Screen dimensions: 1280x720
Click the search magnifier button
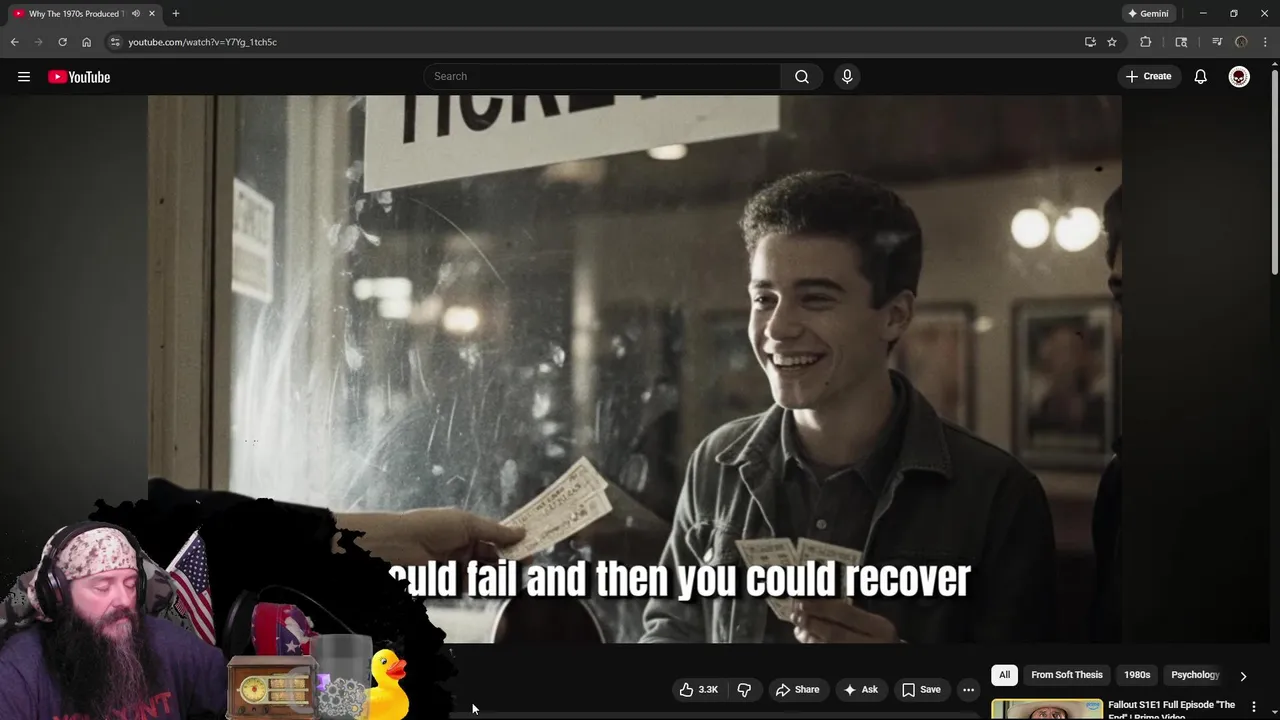tap(802, 77)
